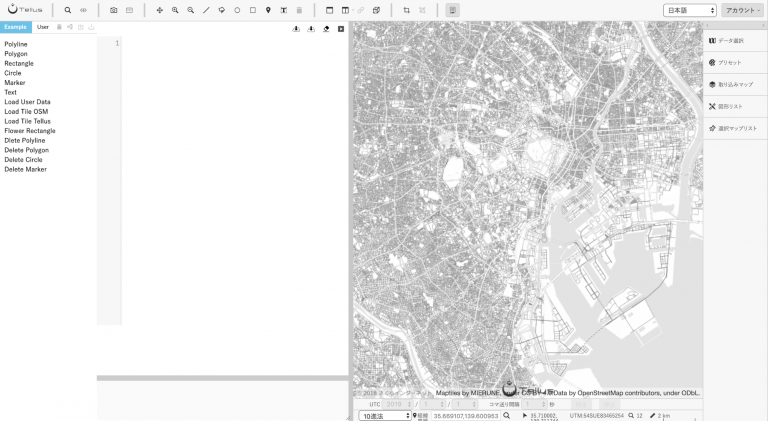
Task: Take a map screenshot with camera icon
Action: (x=114, y=10)
